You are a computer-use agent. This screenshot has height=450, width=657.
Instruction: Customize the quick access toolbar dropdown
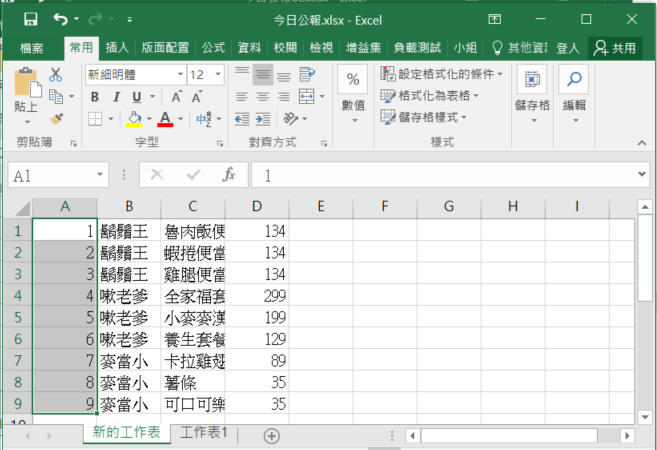(x=129, y=19)
